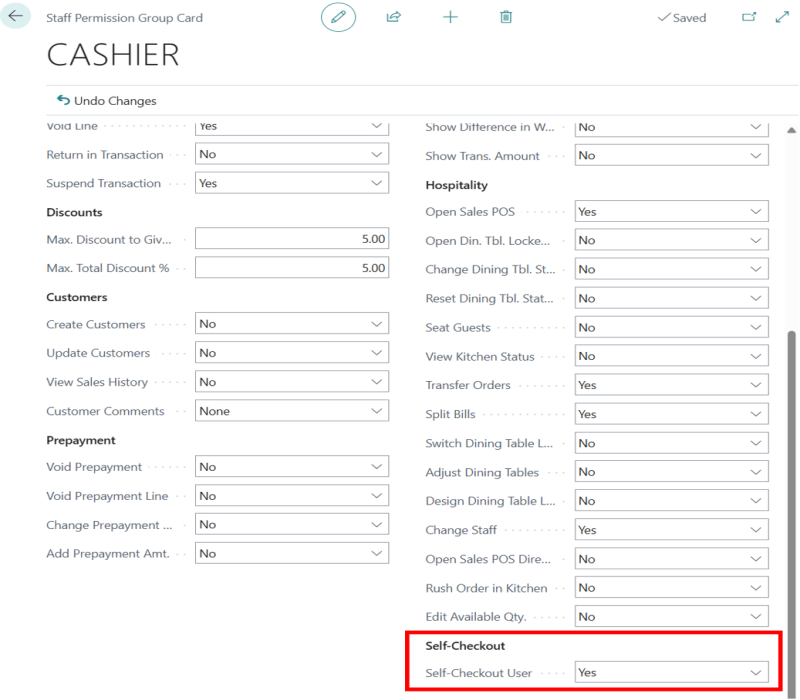This screenshot has height=700, width=800.
Task: Click scrollbar up arrow
Action: 792,131
